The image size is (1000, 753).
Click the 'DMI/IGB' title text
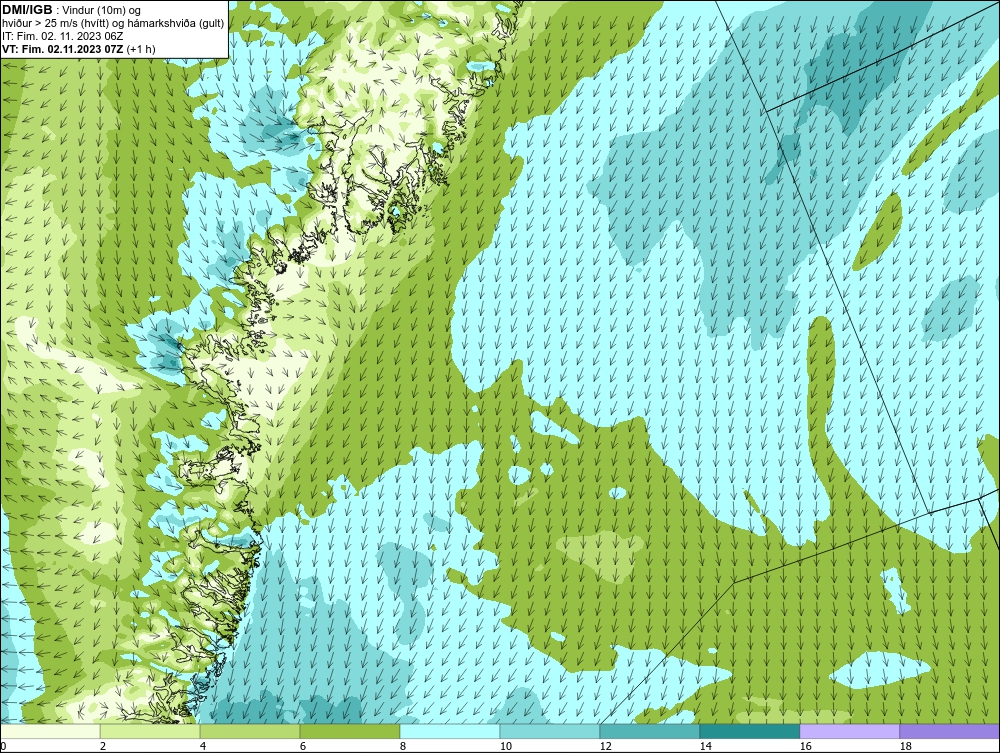[27, 10]
